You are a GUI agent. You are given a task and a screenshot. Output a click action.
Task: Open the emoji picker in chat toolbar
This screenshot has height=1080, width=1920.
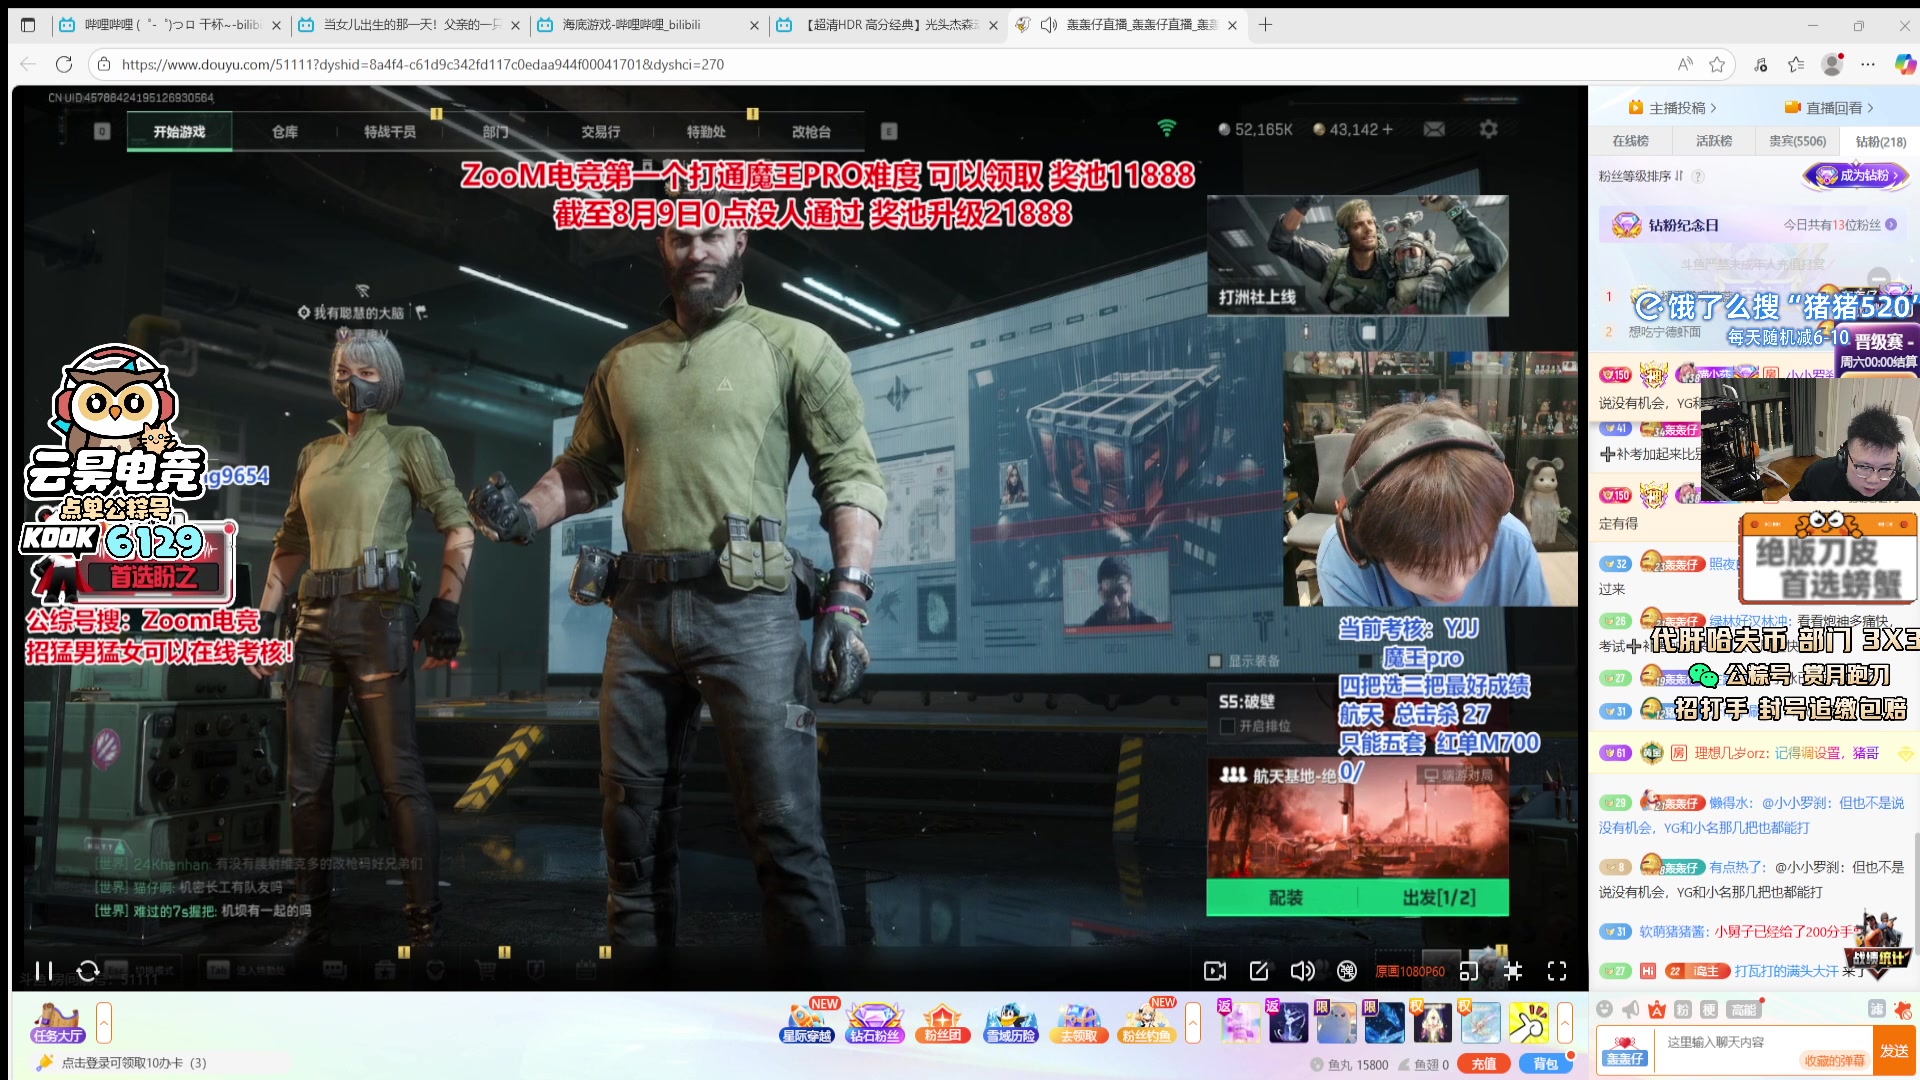coord(1605,1009)
